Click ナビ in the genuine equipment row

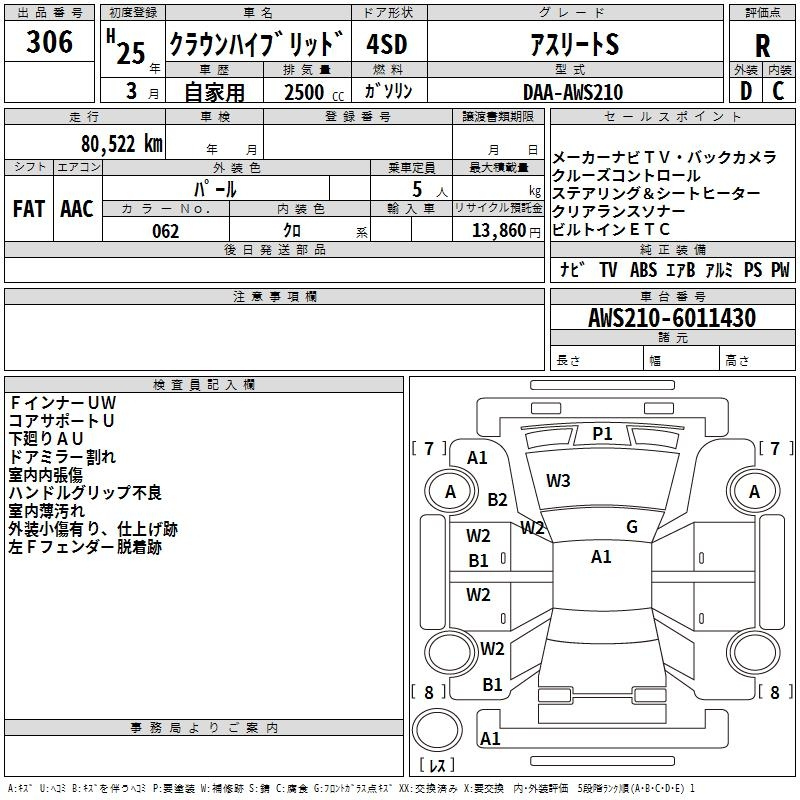[571, 269]
